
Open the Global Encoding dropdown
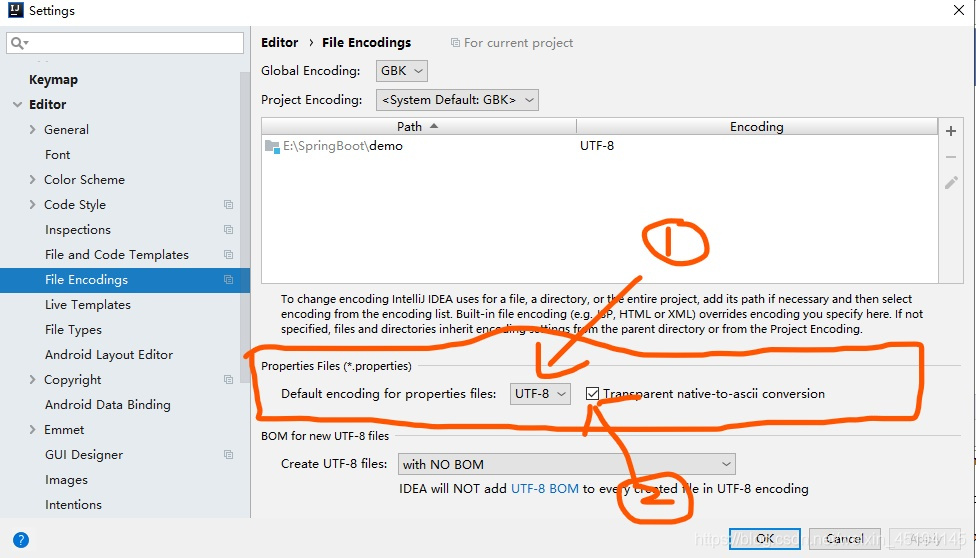click(401, 71)
